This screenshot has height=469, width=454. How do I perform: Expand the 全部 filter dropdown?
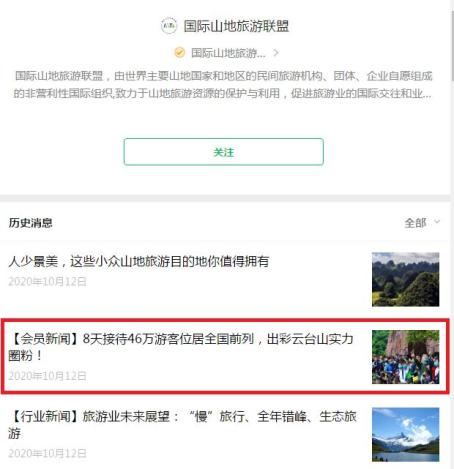point(422,223)
